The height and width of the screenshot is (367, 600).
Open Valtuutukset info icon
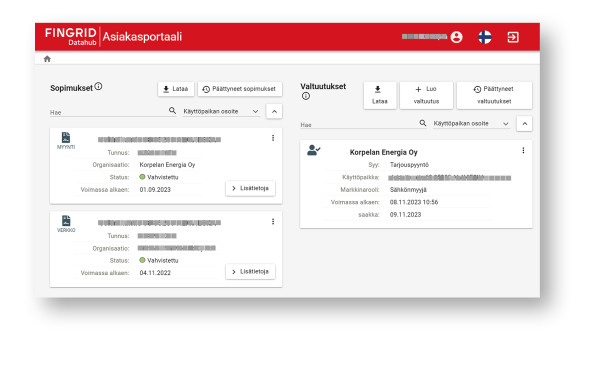click(305, 96)
